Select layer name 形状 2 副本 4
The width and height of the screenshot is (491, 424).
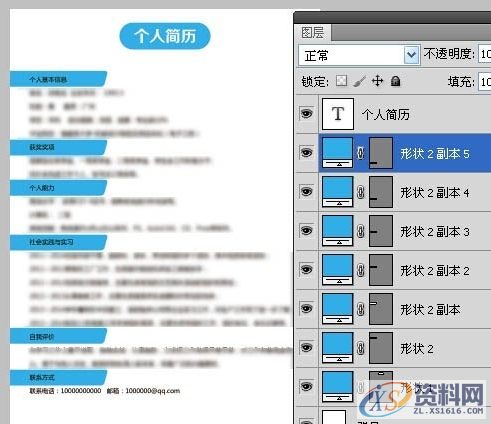435,193
